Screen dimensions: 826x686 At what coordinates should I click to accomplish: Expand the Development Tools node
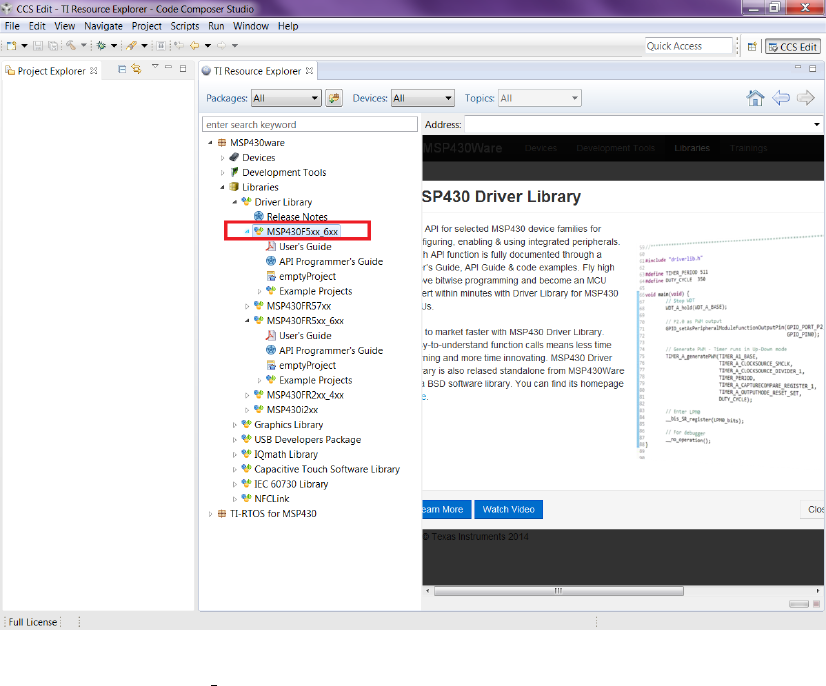coord(222,172)
